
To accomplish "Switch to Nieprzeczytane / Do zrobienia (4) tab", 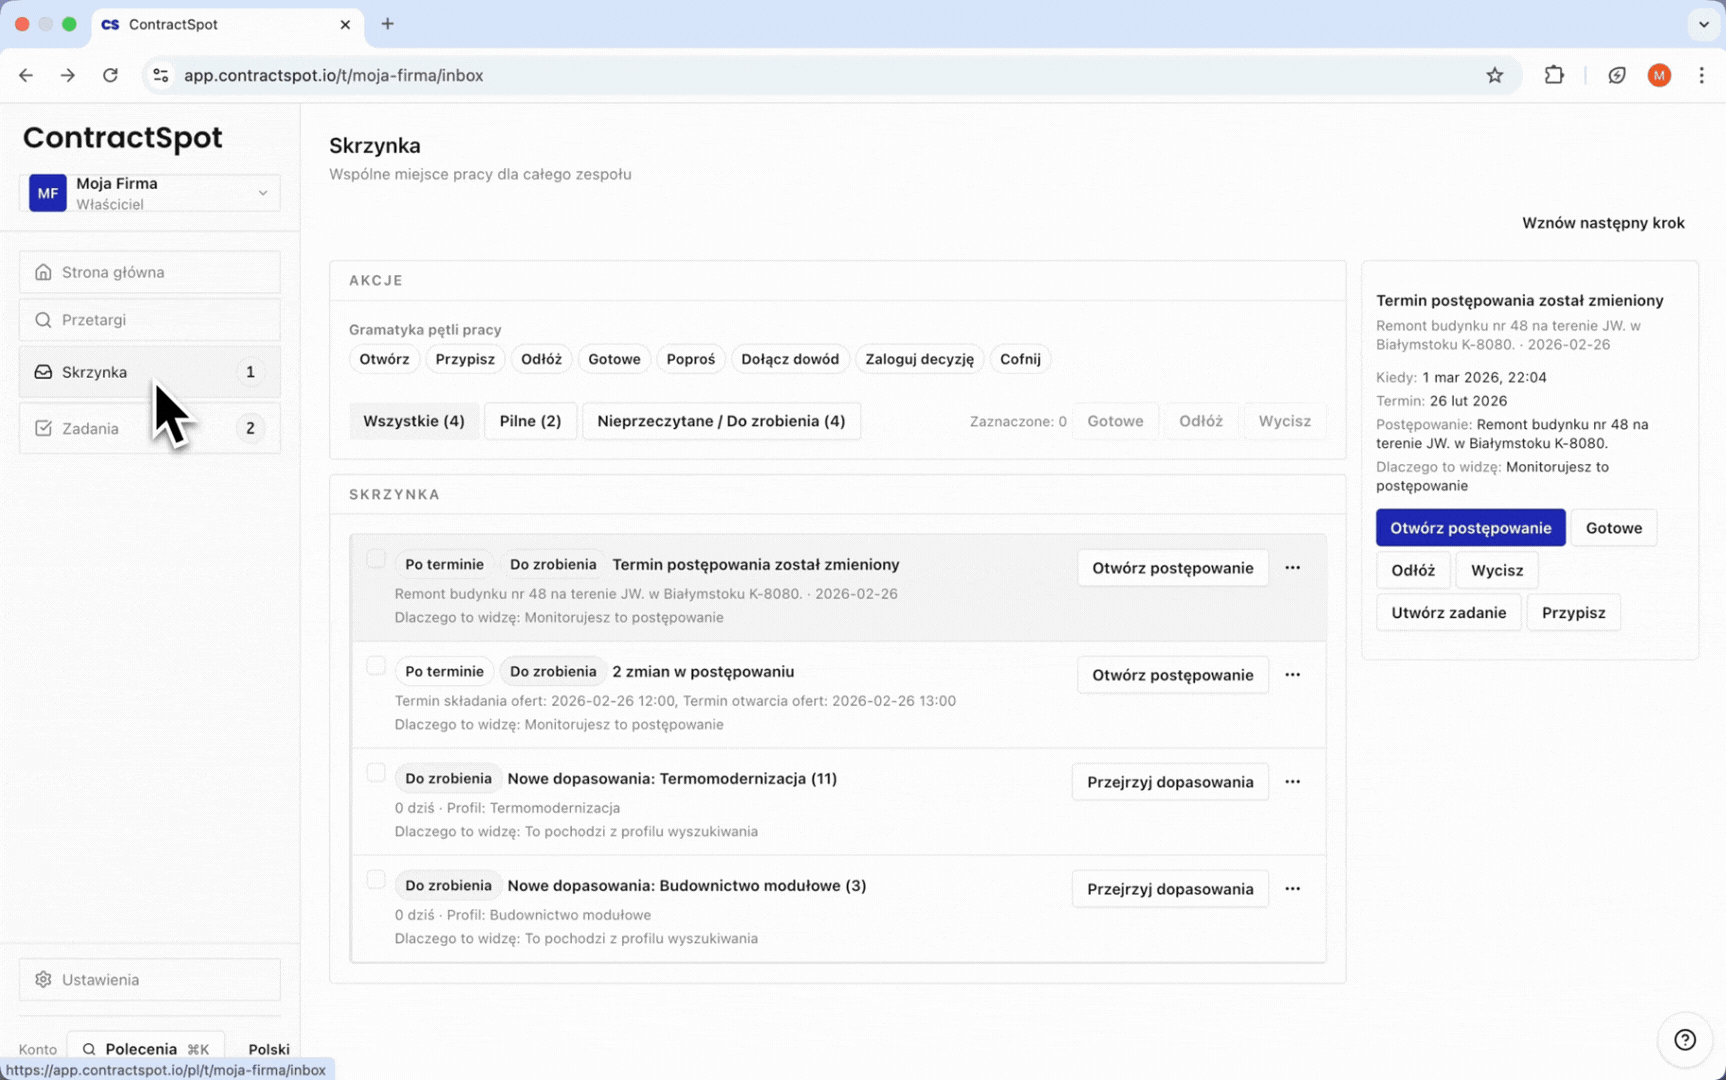I will click(x=721, y=421).
